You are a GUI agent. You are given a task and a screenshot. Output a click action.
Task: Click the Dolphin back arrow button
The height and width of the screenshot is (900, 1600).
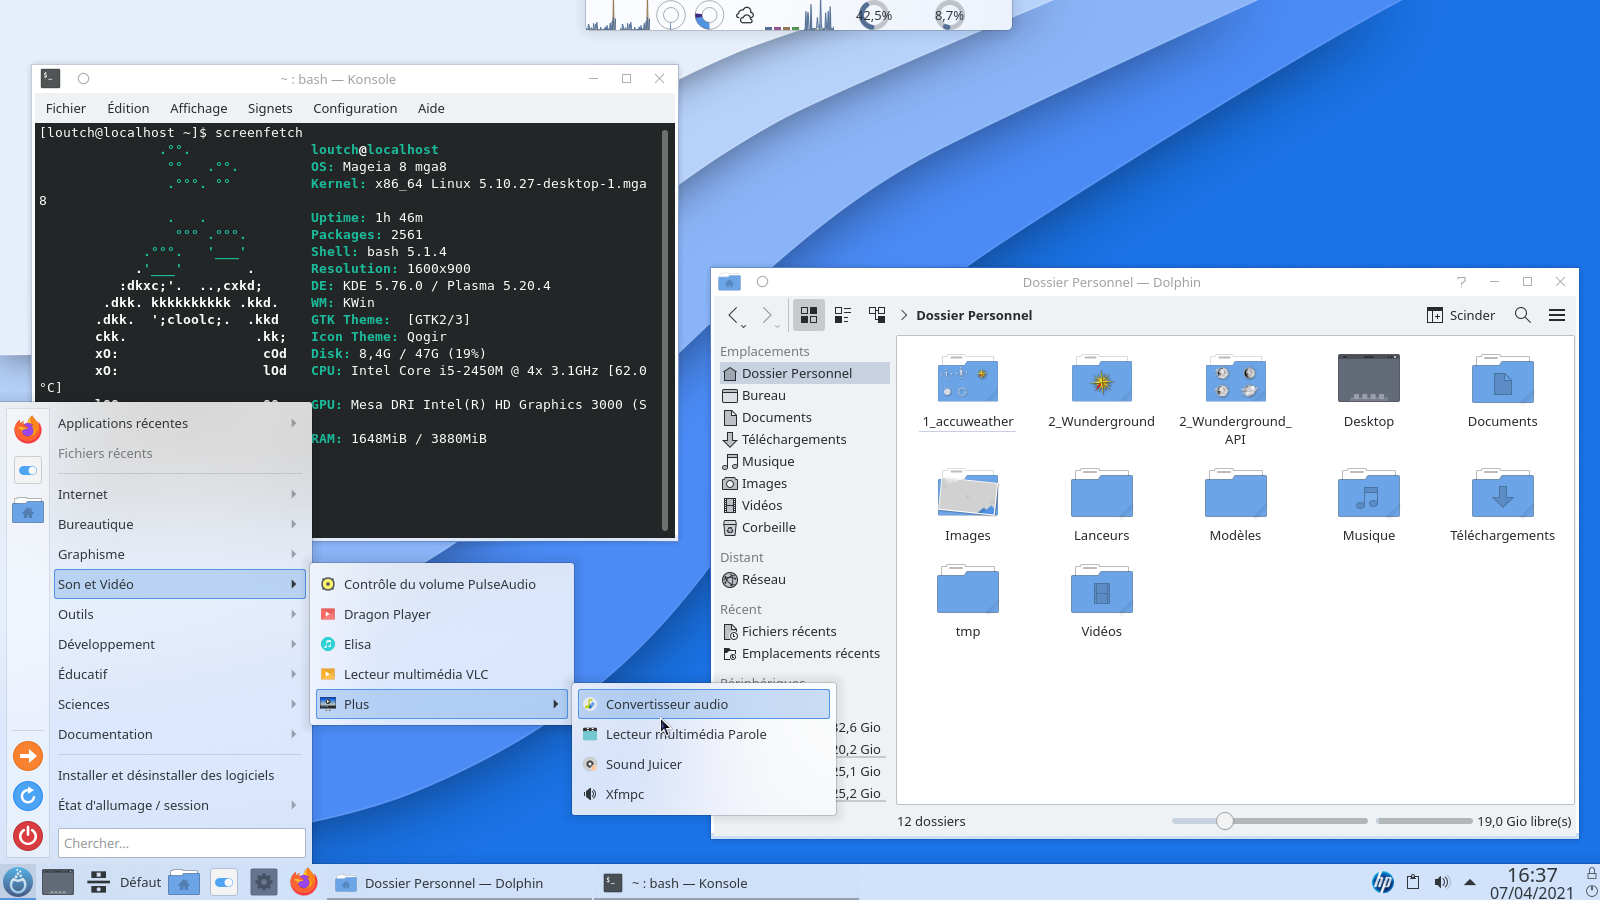click(x=735, y=315)
